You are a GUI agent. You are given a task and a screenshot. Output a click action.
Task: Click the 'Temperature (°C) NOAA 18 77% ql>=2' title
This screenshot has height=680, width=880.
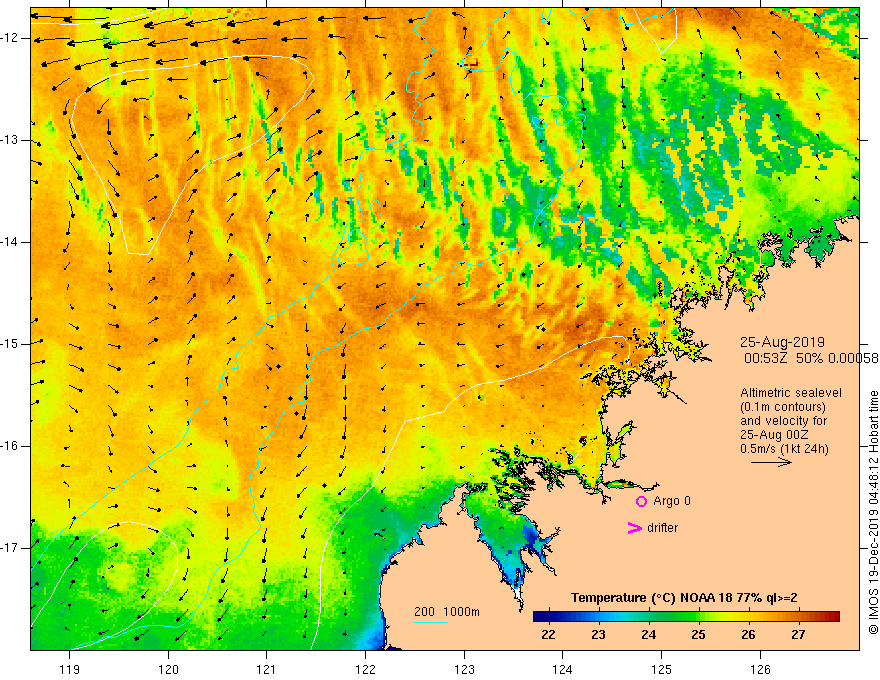coord(684,598)
